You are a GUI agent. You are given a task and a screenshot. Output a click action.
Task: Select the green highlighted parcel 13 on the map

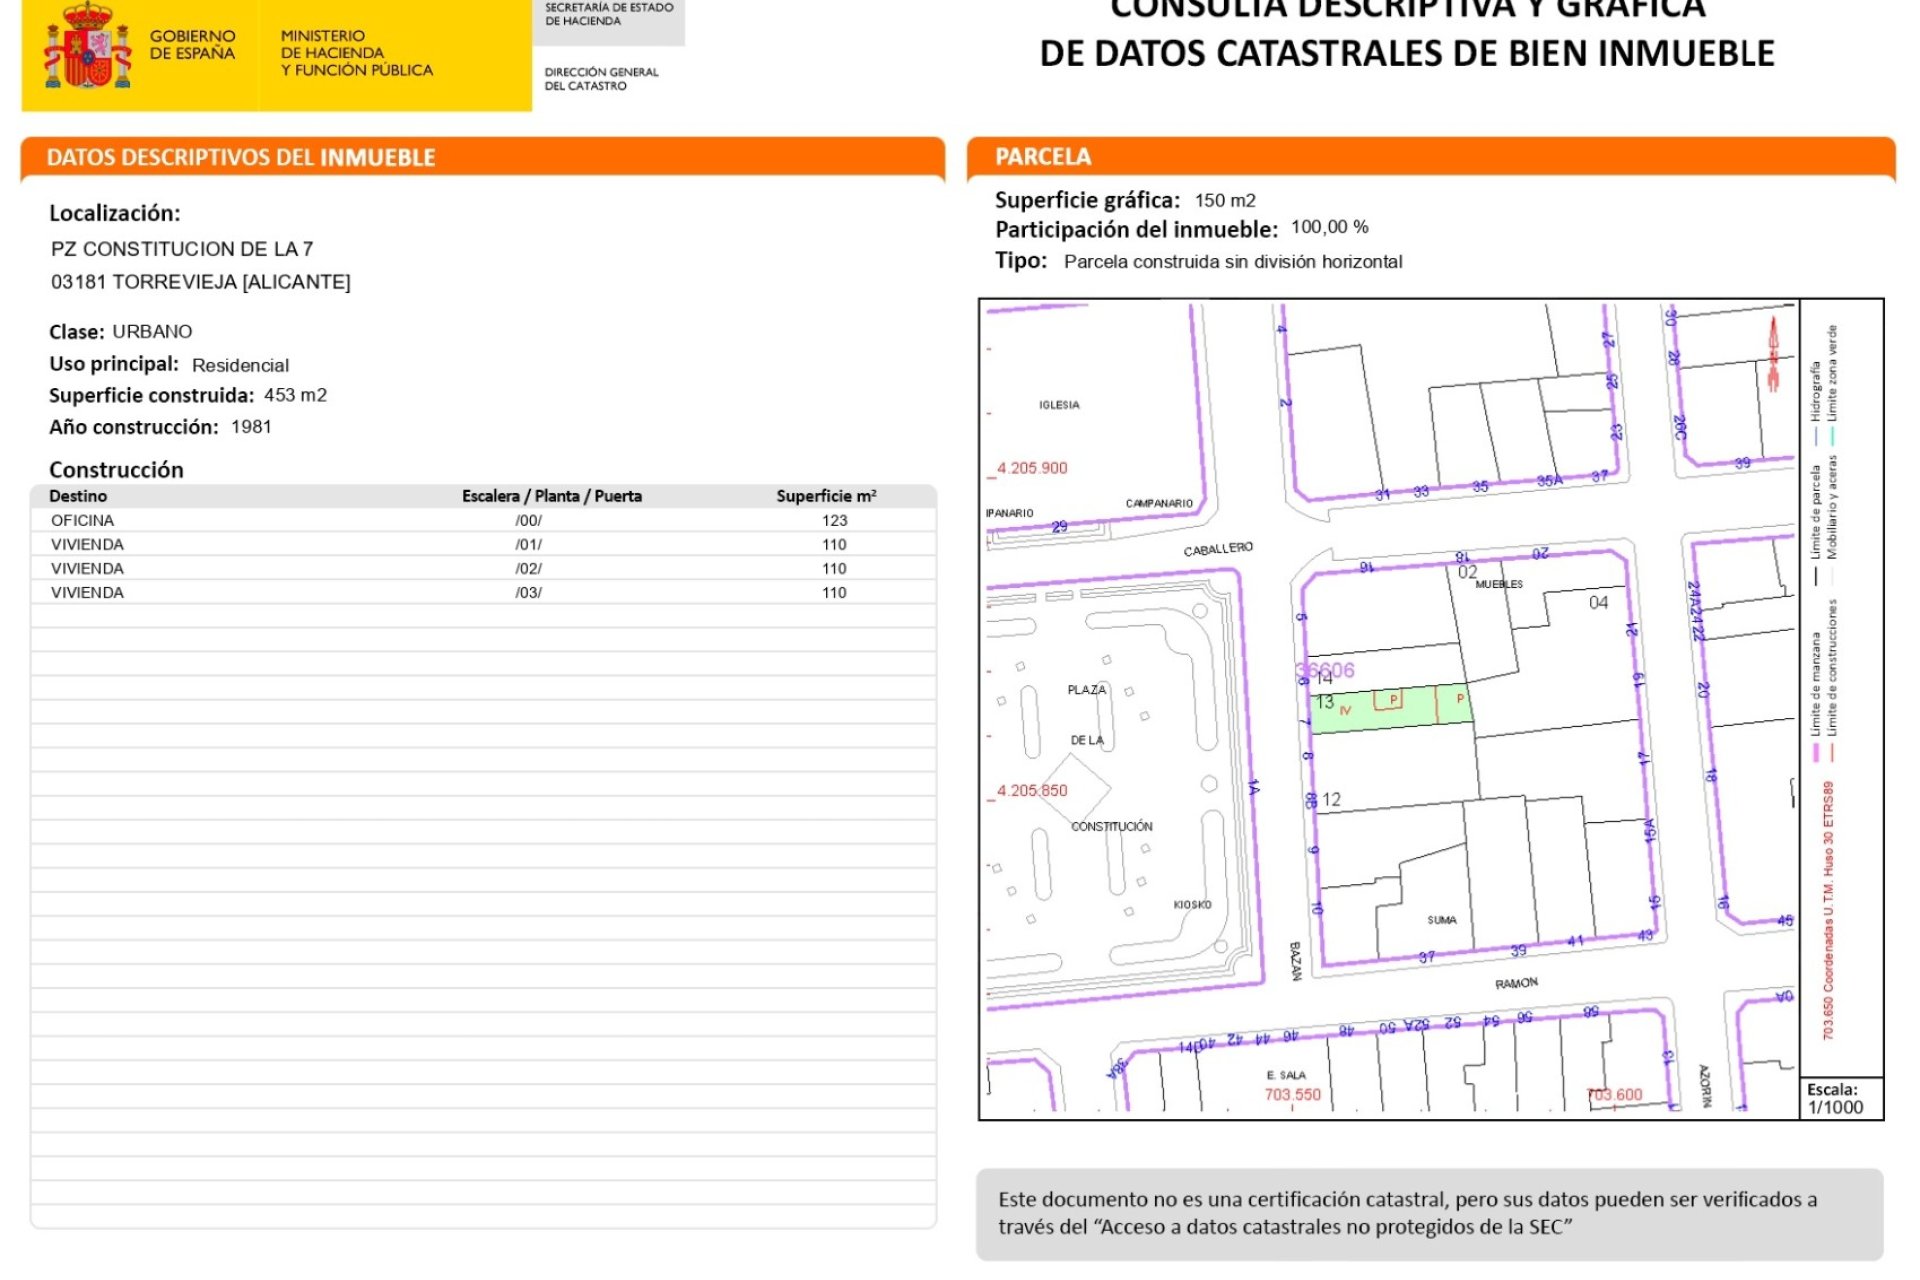pyautogui.click(x=1390, y=709)
